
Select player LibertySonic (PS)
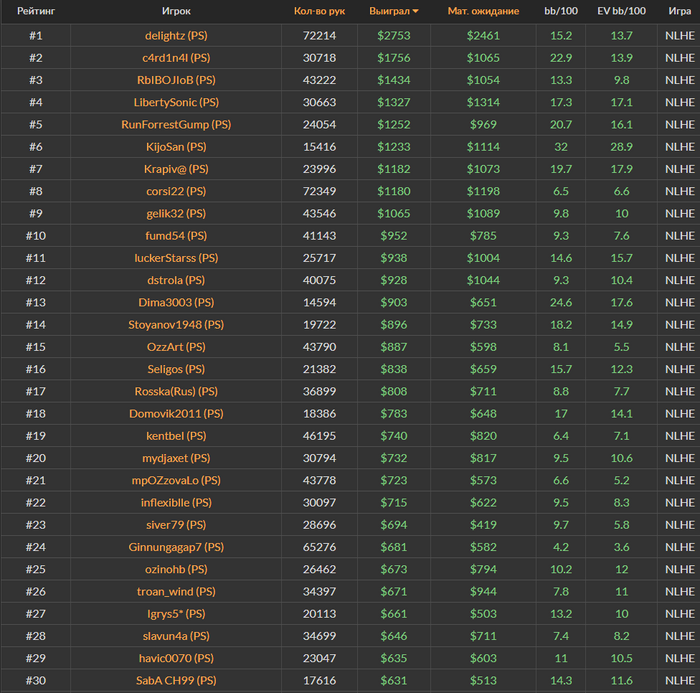(176, 102)
